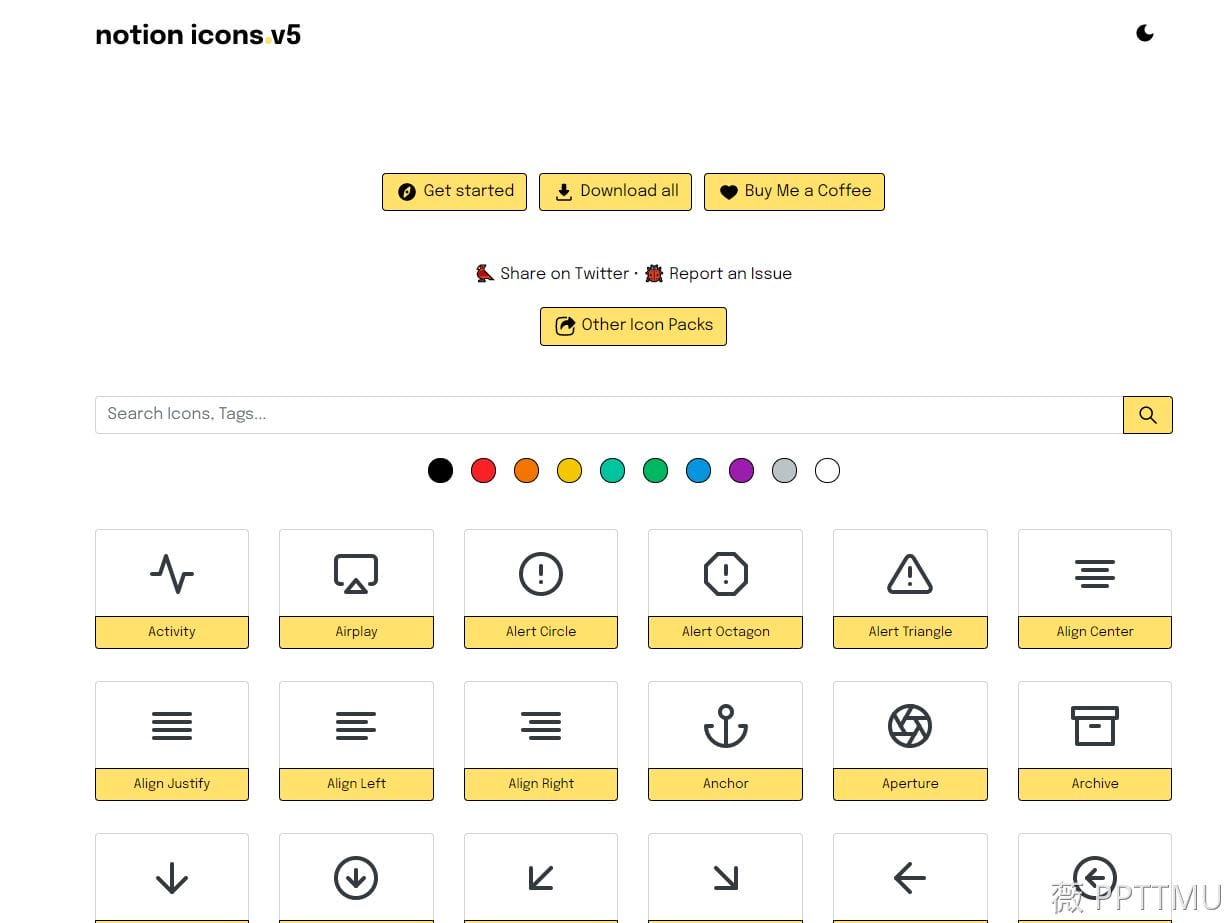The width and height of the screenshot is (1230, 923).
Task: Choose the Alert Triangle icon
Action: (x=910, y=574)
